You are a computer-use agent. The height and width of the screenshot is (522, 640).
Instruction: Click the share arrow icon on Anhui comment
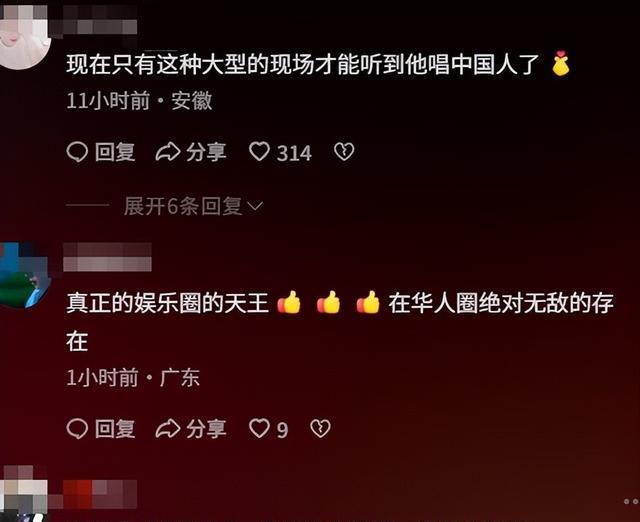(x=168, y=152)
